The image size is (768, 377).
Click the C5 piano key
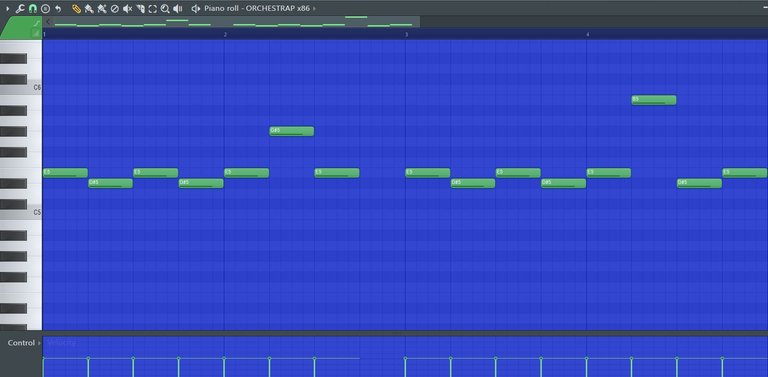21,212
